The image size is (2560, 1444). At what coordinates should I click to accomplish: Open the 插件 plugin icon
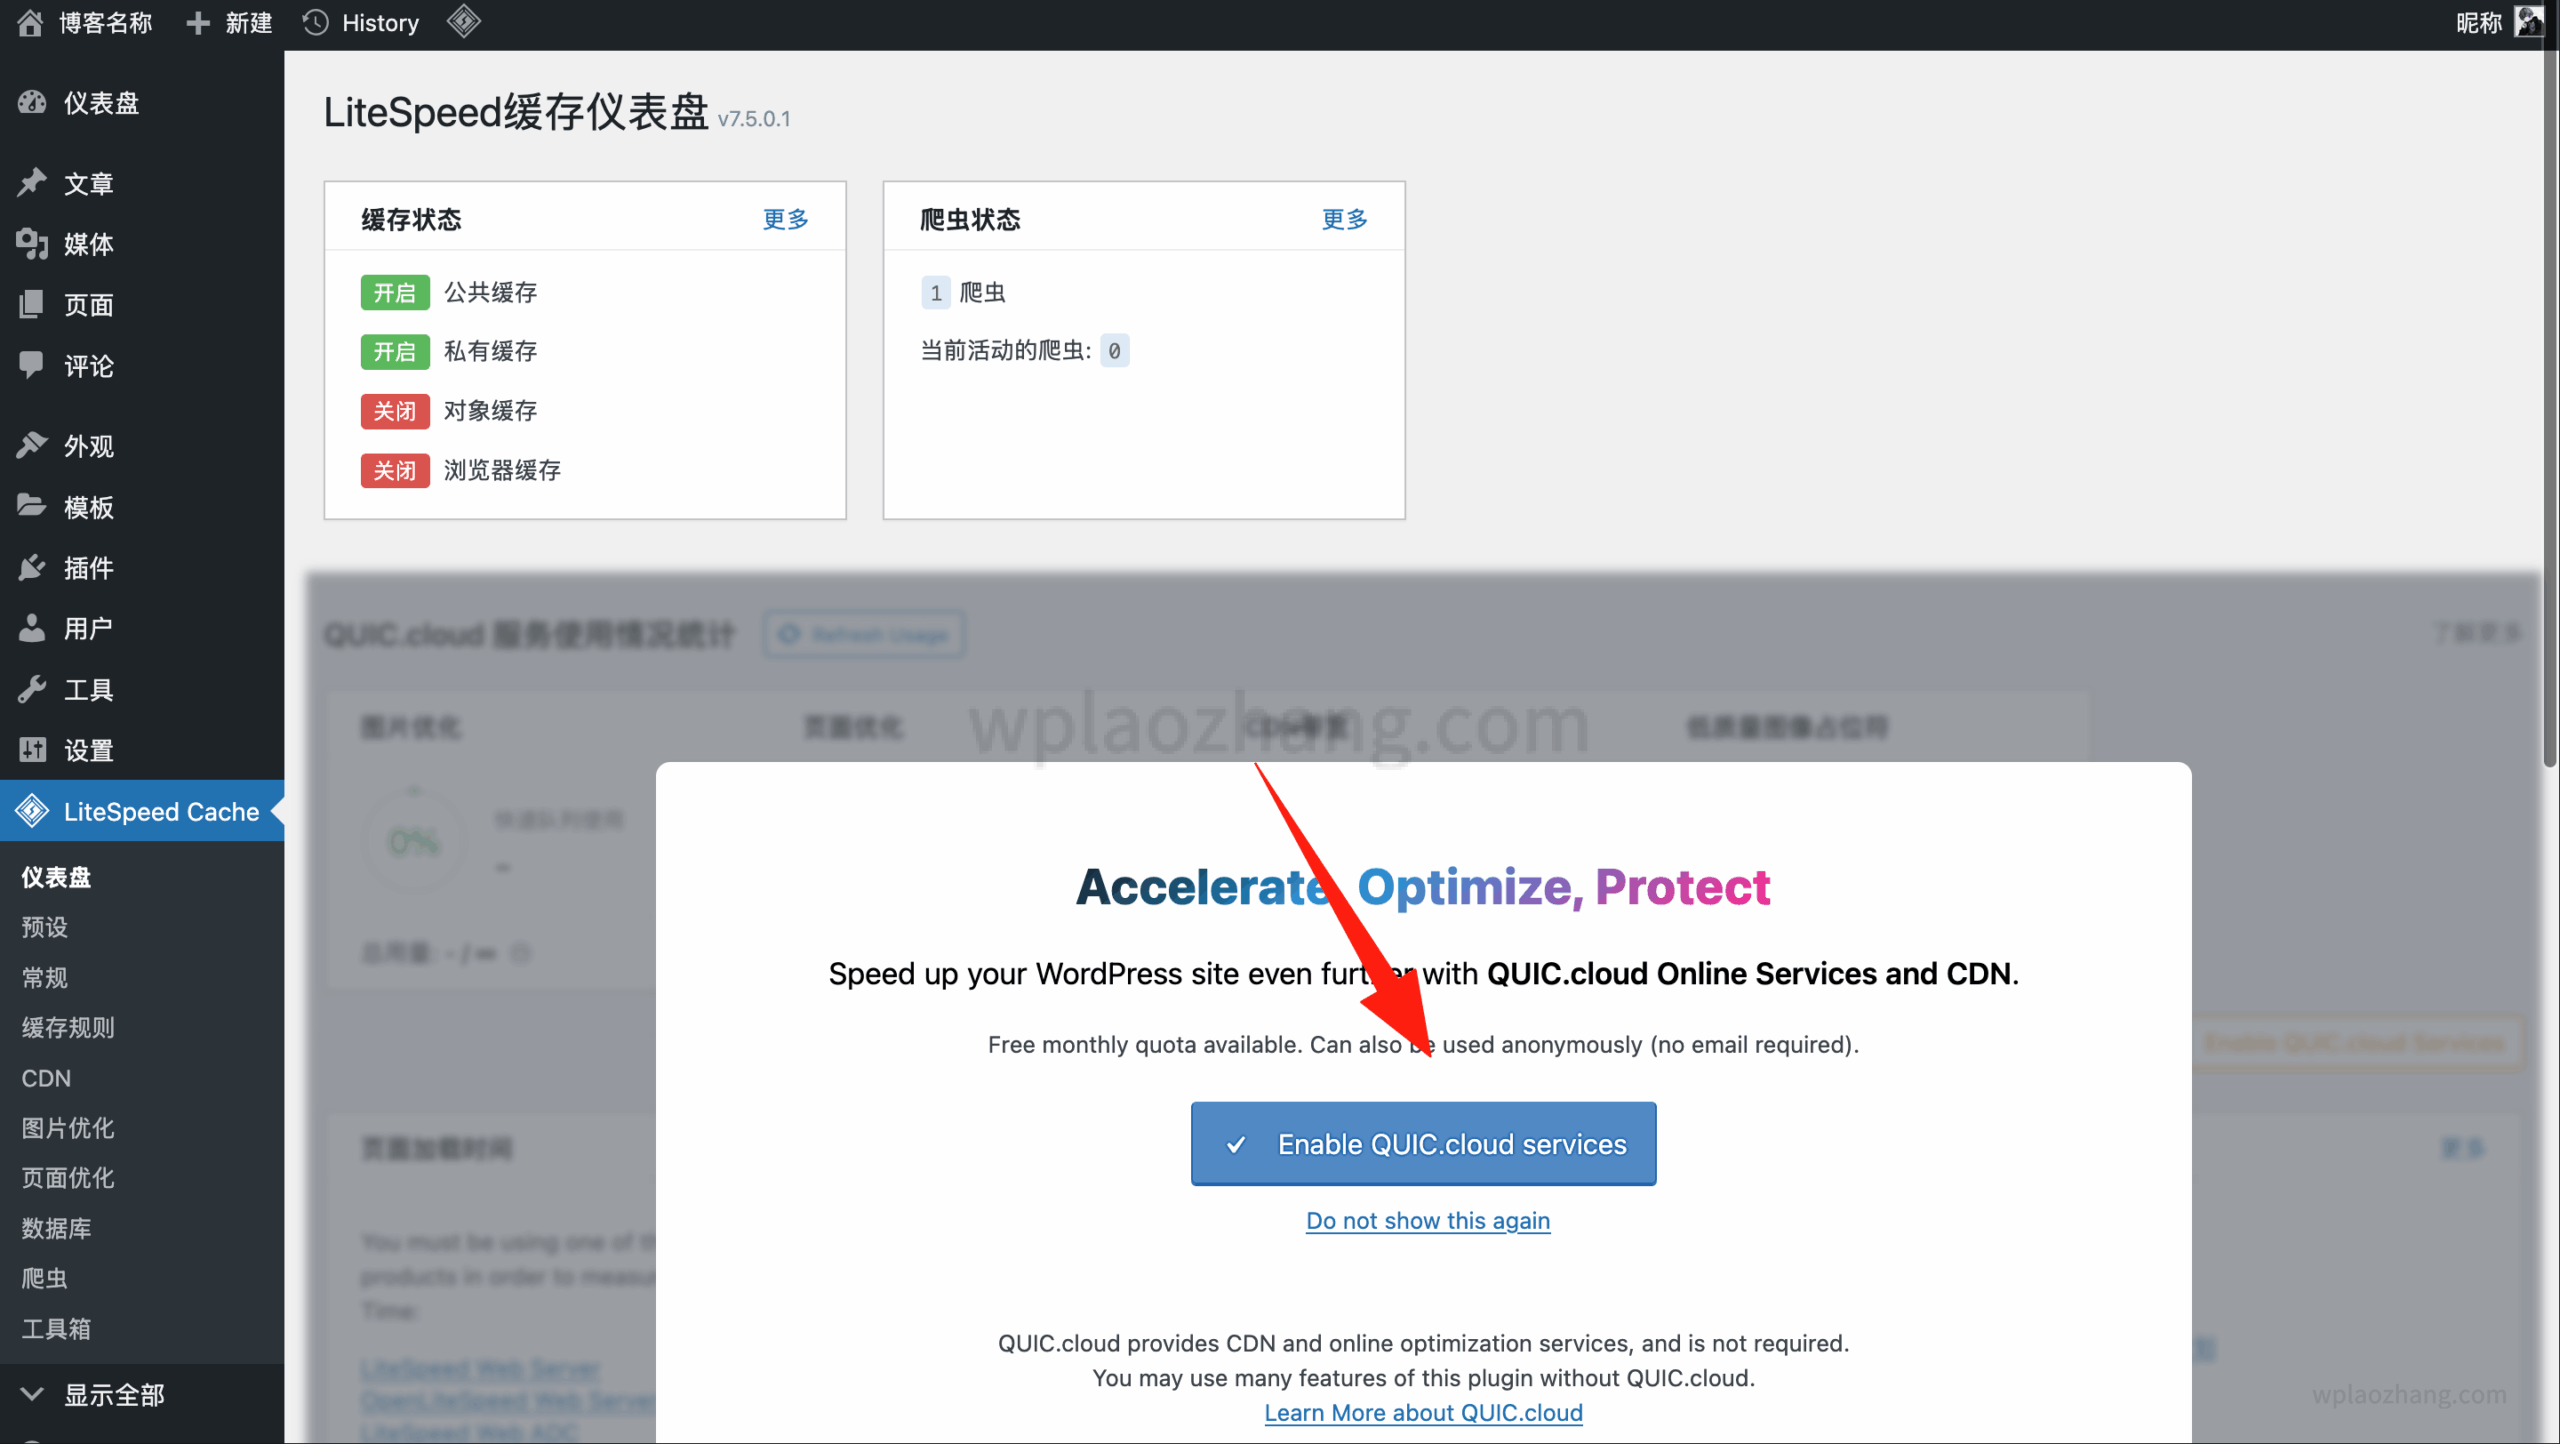pyautogui.click(x=32, y=567)
